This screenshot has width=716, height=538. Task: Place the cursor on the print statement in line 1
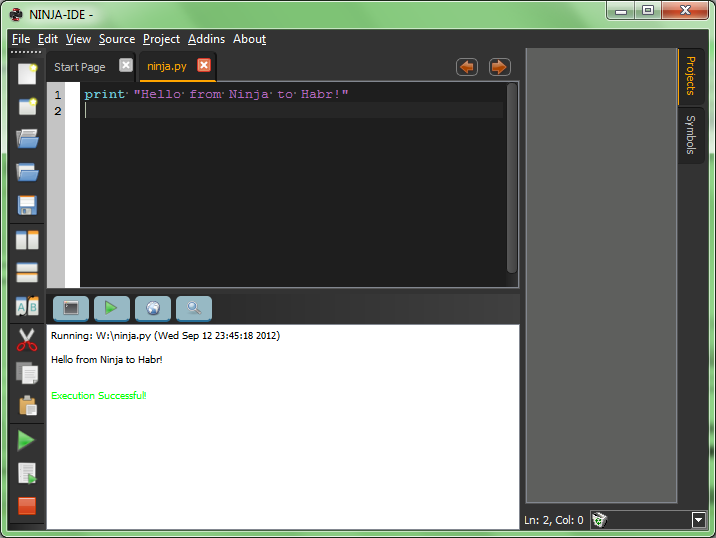pos(216,94)
